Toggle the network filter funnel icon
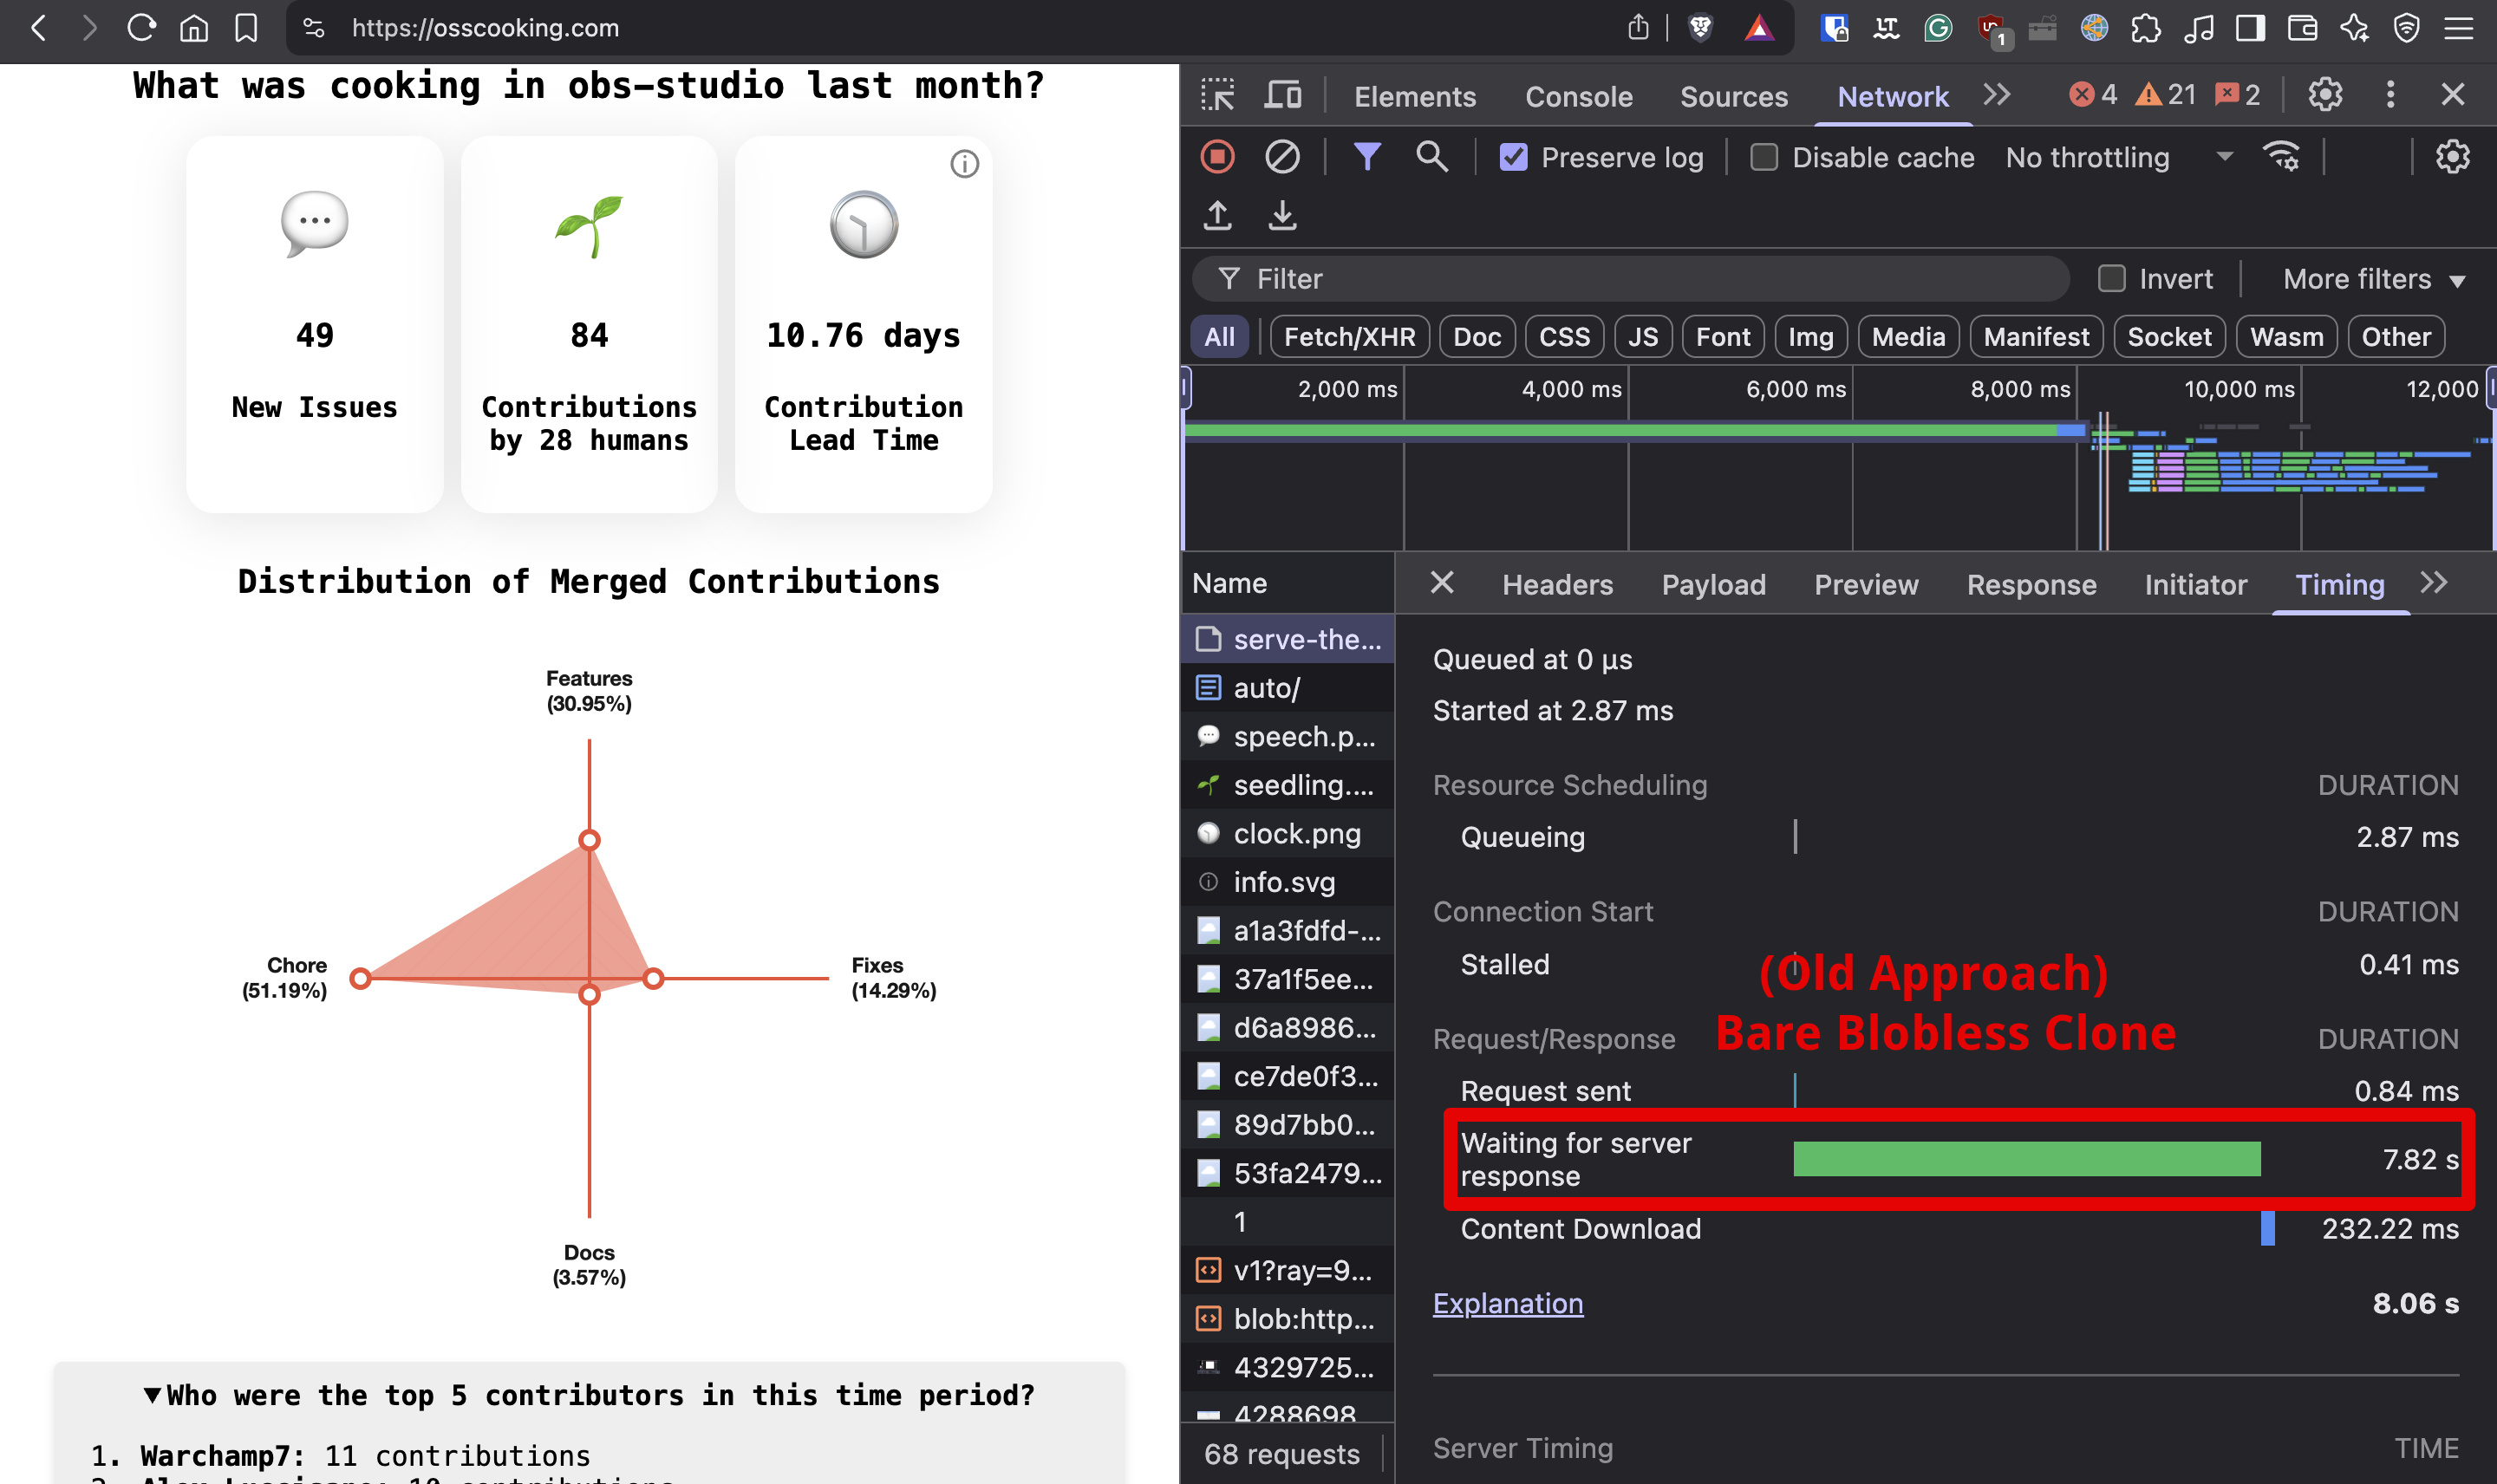This screenshot has height=1484, width=2497. click(1367, 157)
